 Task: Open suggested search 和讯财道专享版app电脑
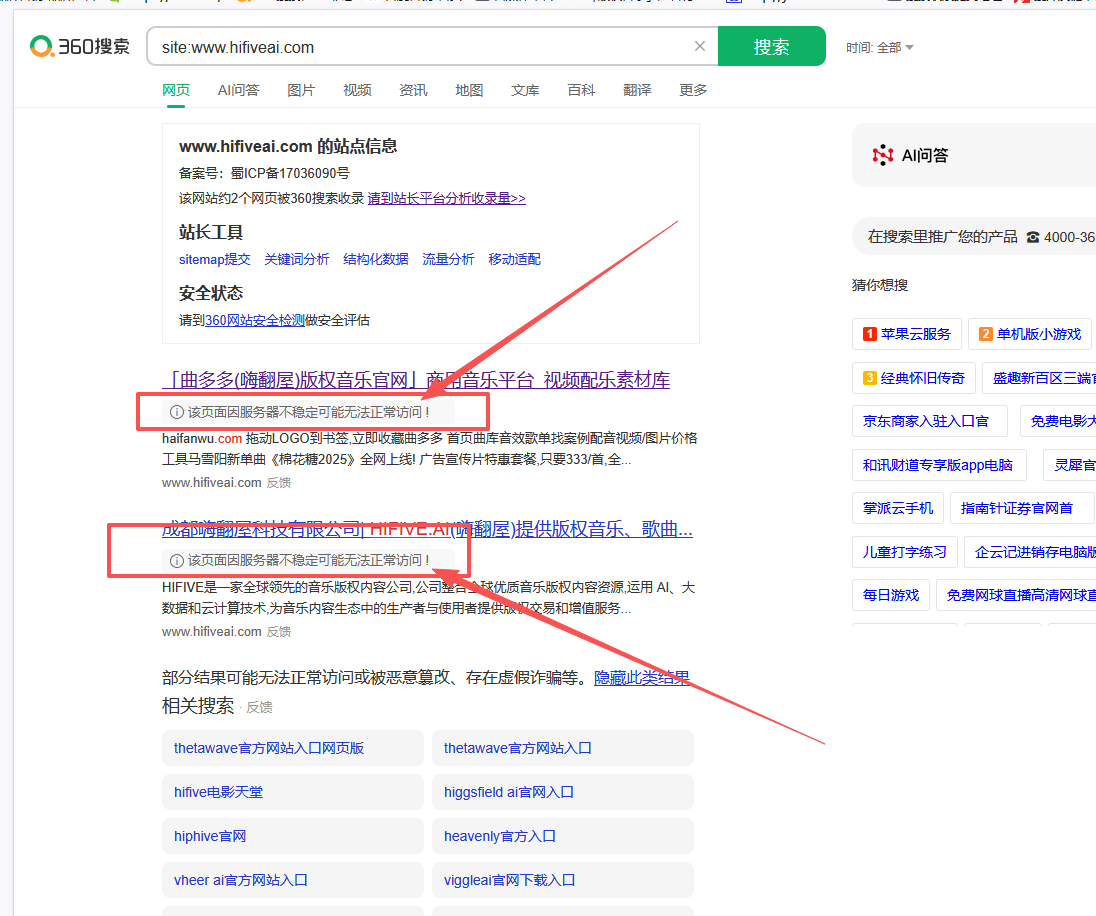[939, 465]
